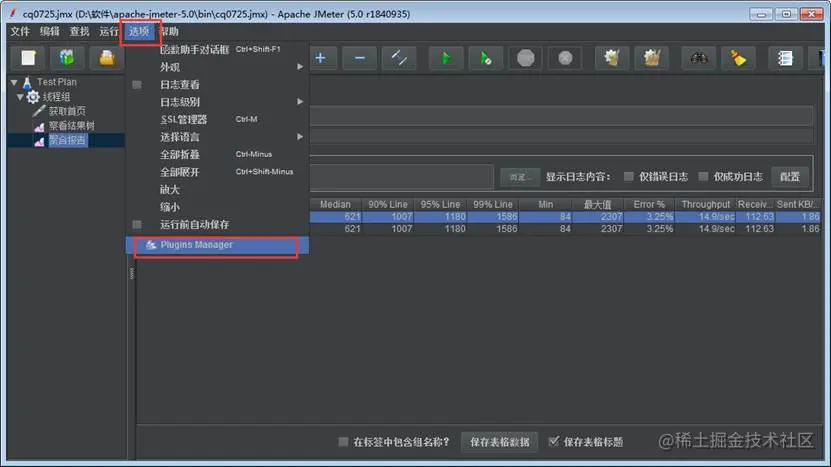The height and width of the screenshot is (467, 831).
Task: Click the Function Helper list toolbar icon
Action: pos(785,58)
